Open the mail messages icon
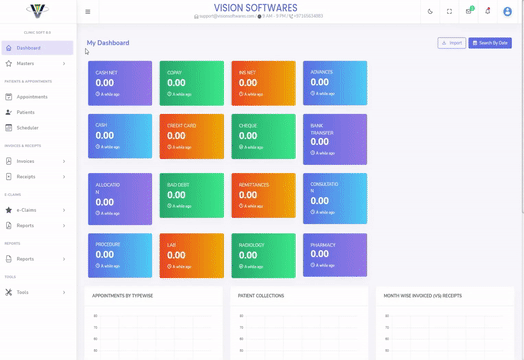This screenshot has width=524, height=360. tap(469, 11)
